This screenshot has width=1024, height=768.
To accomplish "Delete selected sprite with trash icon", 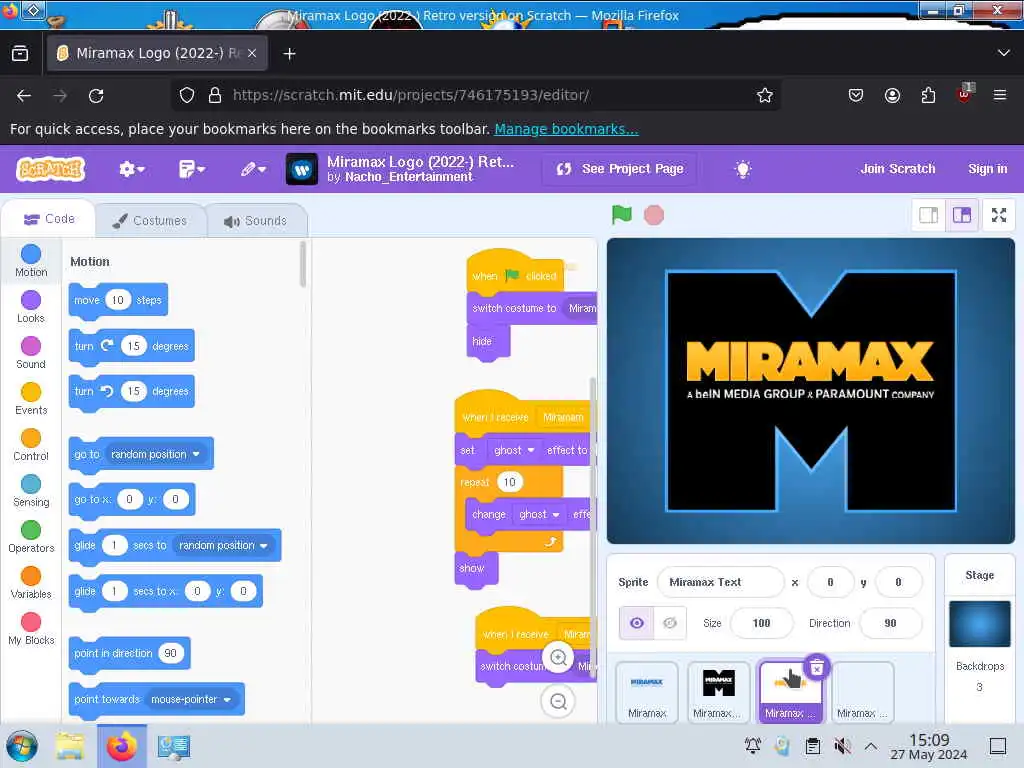I will coord(816,667).
